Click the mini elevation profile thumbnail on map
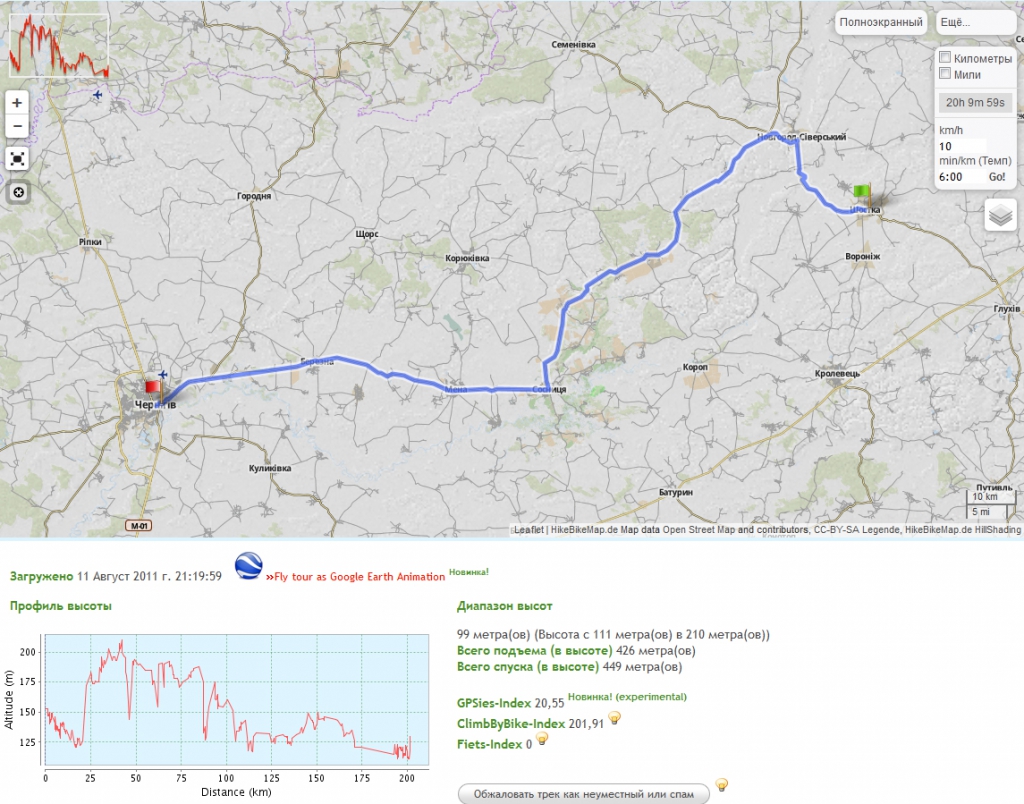Image resolution: width=1024 pixels, height=804 pixels. 59,47
